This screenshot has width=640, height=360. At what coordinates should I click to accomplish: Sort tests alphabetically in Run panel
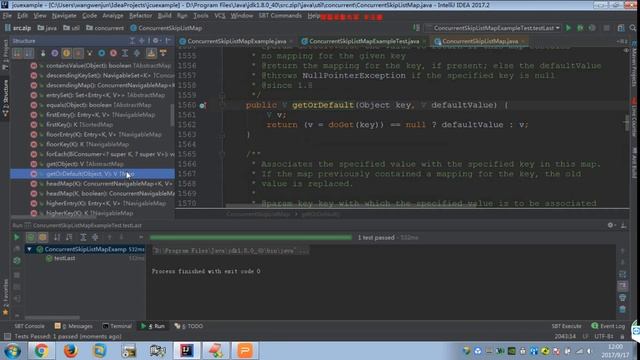[x=57, y=237]
